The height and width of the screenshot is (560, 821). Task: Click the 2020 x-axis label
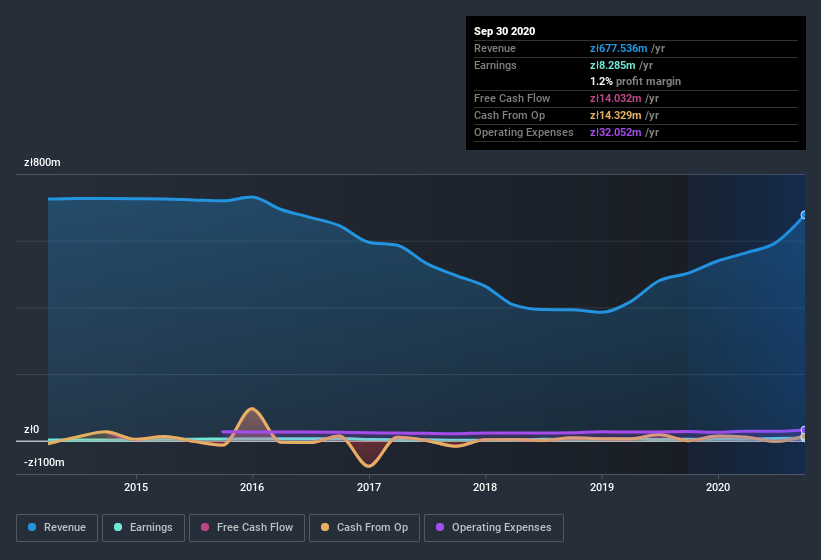(718, 487)
